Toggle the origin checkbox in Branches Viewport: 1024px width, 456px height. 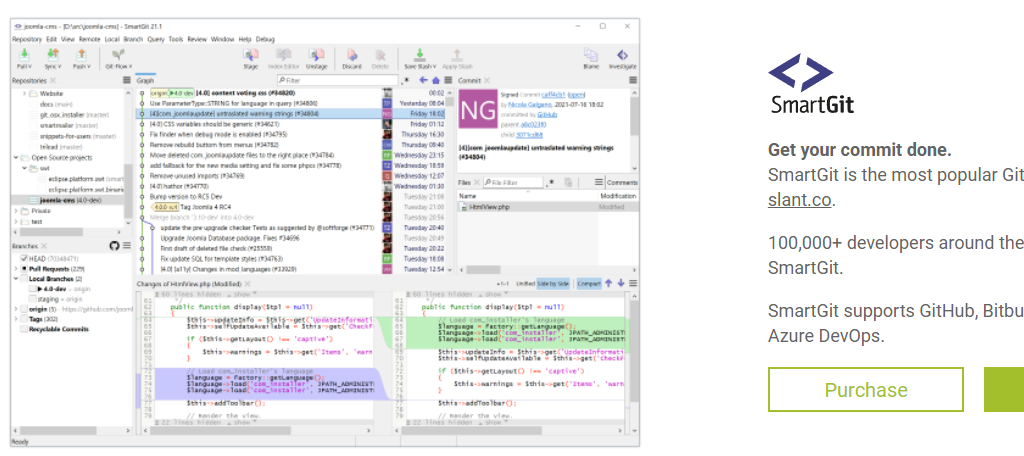(x=24, y=309)
